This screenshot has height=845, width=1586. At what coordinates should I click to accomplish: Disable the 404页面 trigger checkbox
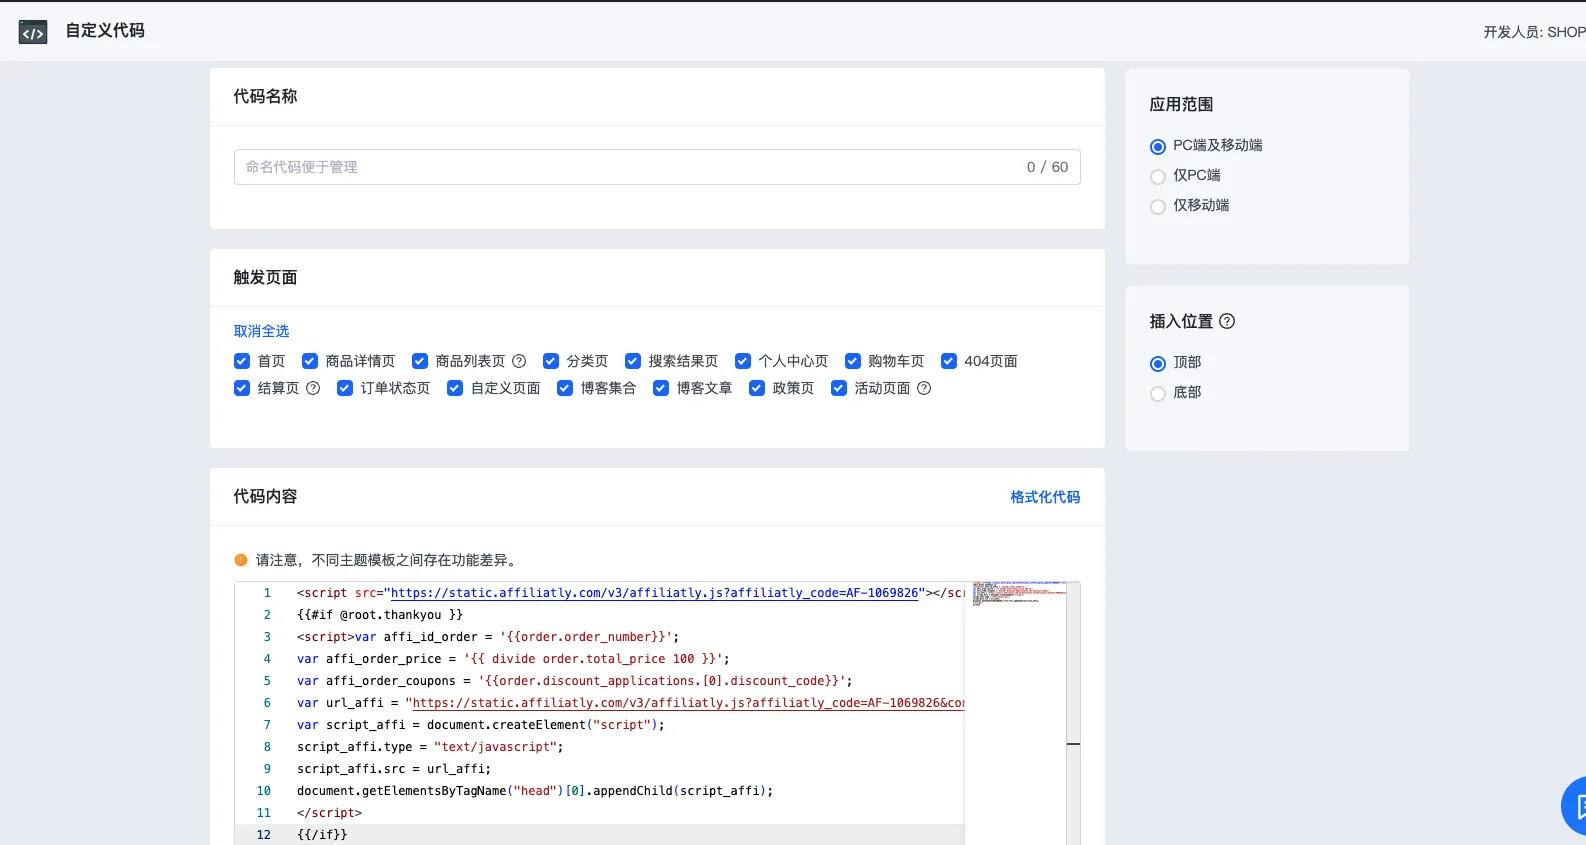click(949, 361)
